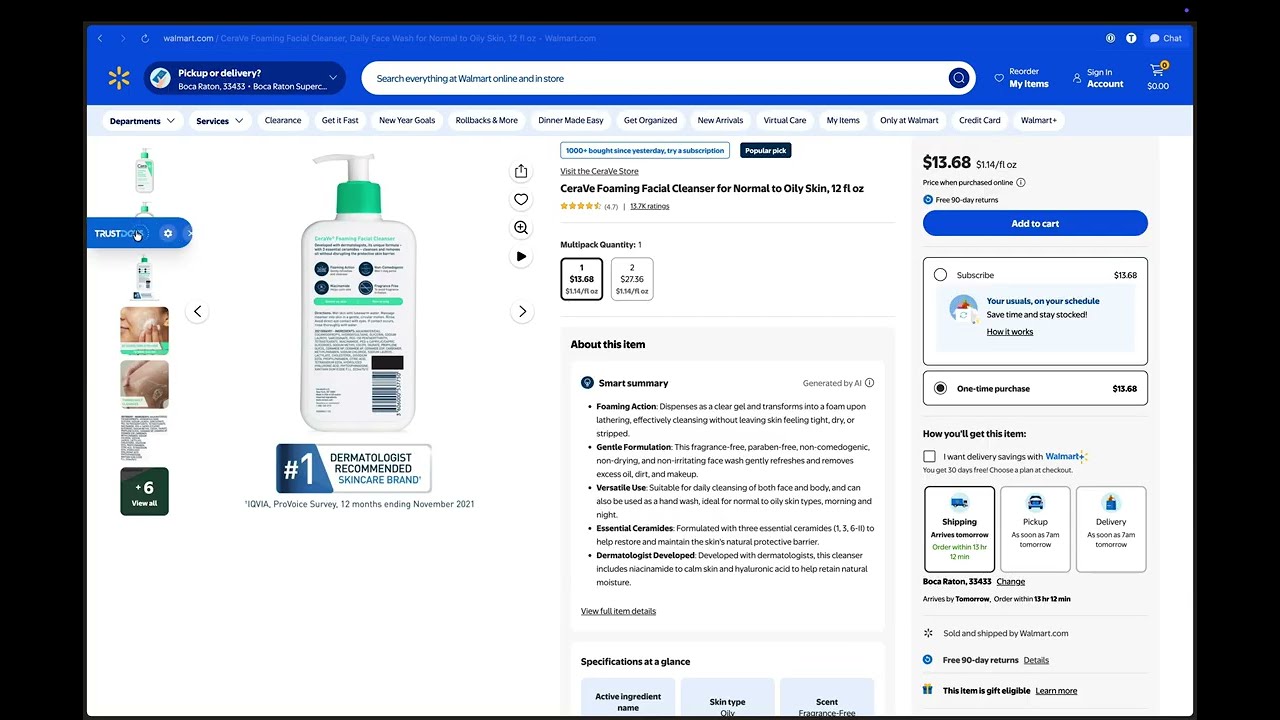1280x720 pixels.
Task: Click the arrow on the TrustDock widget
Action: [x=189, y=233]
